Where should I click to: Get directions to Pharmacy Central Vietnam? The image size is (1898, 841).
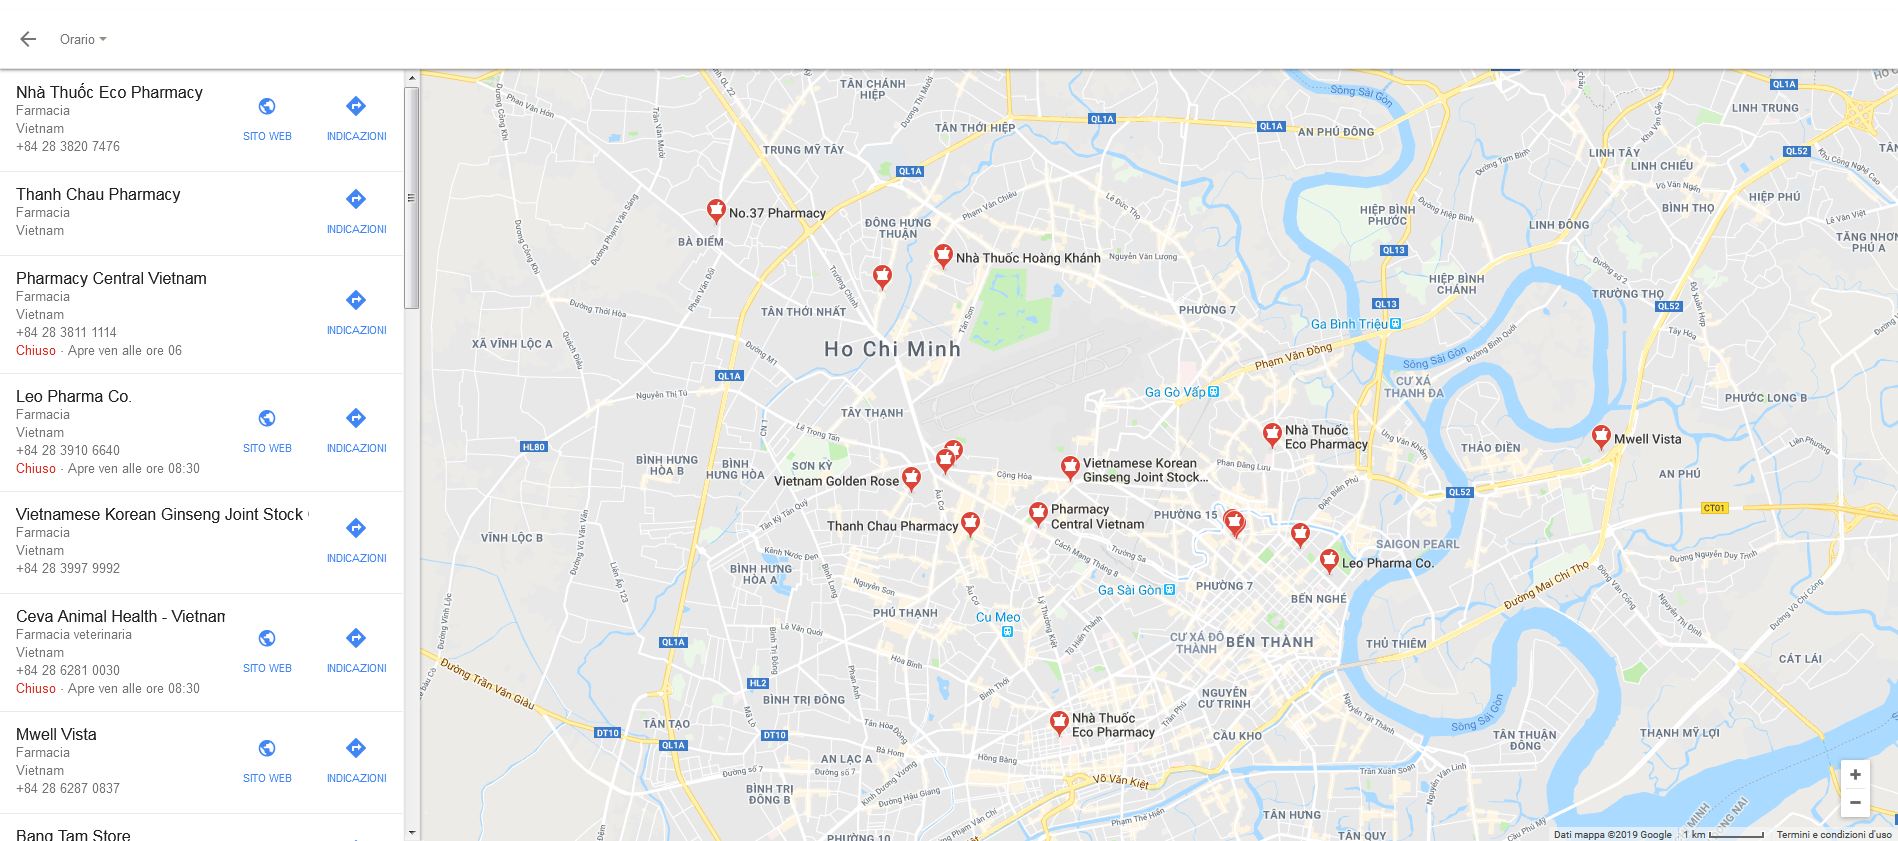(x=356, y=313)
